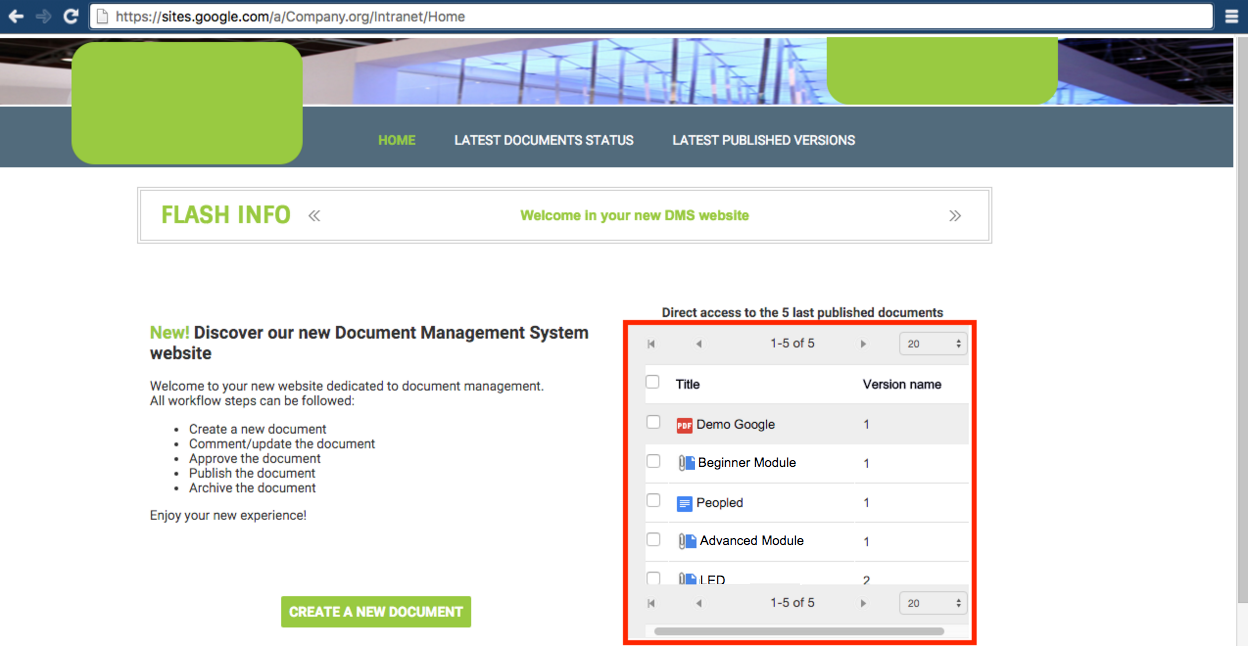Click the 'Create a new document' bullet
Image resolution: width=1248 pixels, height=646 pixels.
(x=258, y=429)
